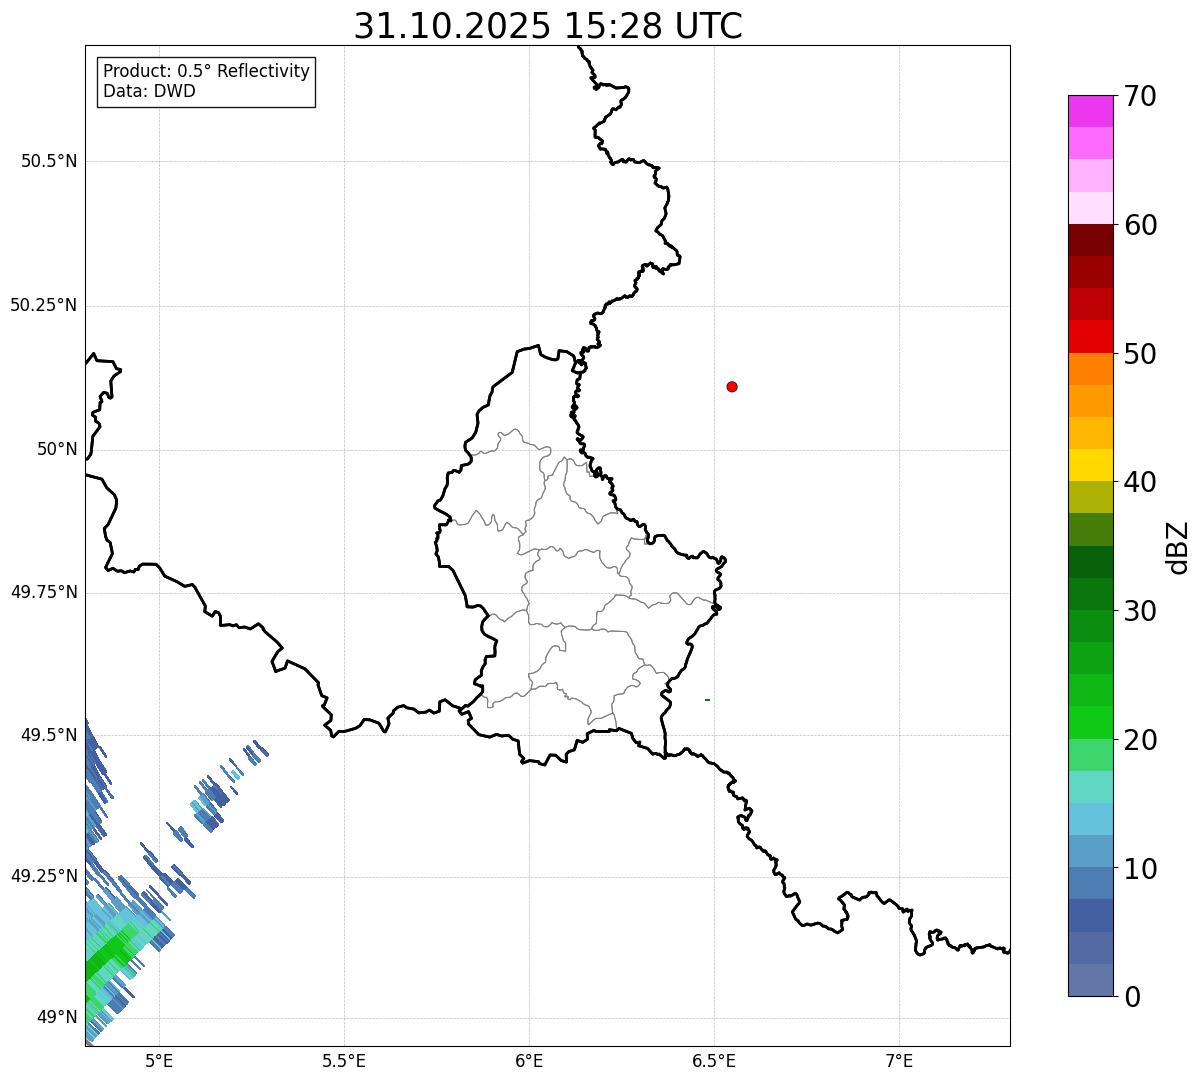Click the '6.5°E' longitude label
This screenshot has height=1081, width=1202.
[714, 1061]
